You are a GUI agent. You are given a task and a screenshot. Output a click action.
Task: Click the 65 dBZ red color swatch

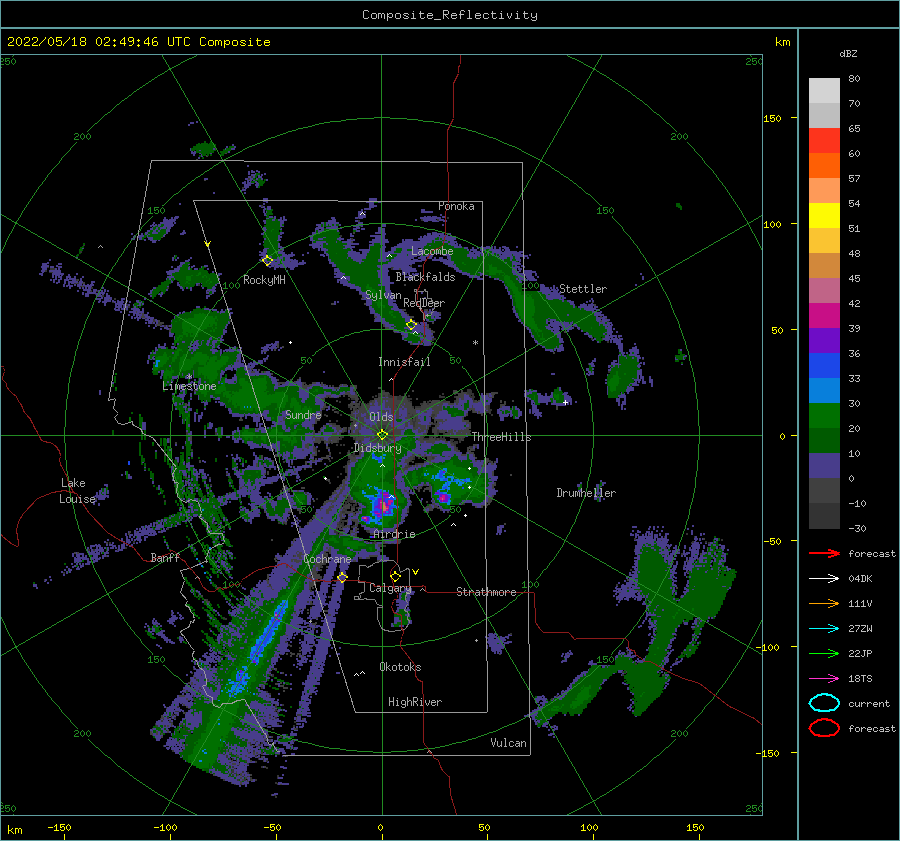point(824,141)
